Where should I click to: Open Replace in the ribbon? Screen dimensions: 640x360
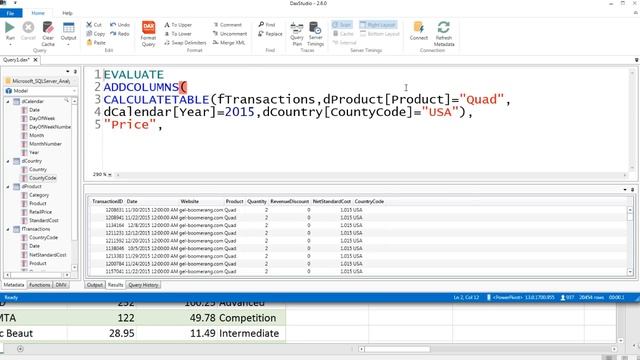pyautogui.click(x=270, y=34)
